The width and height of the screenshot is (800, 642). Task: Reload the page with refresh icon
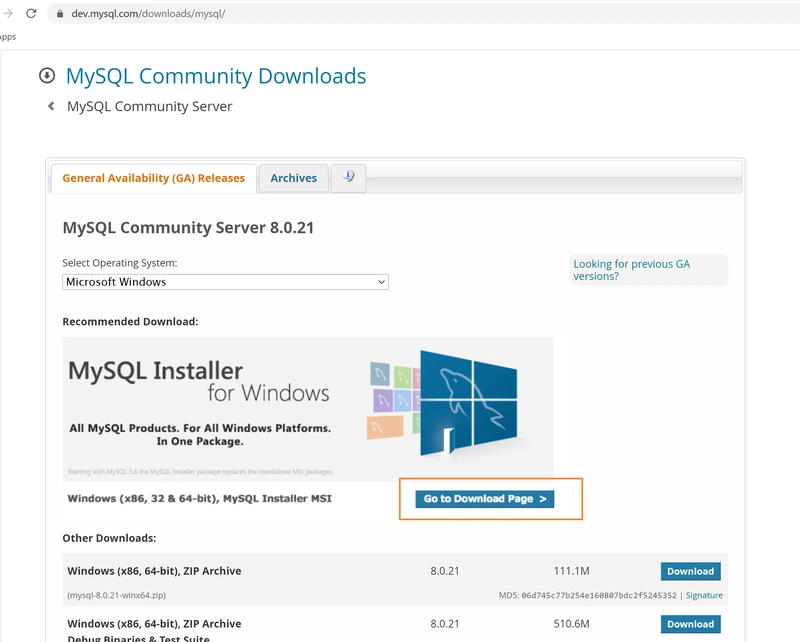click(31, 13)
